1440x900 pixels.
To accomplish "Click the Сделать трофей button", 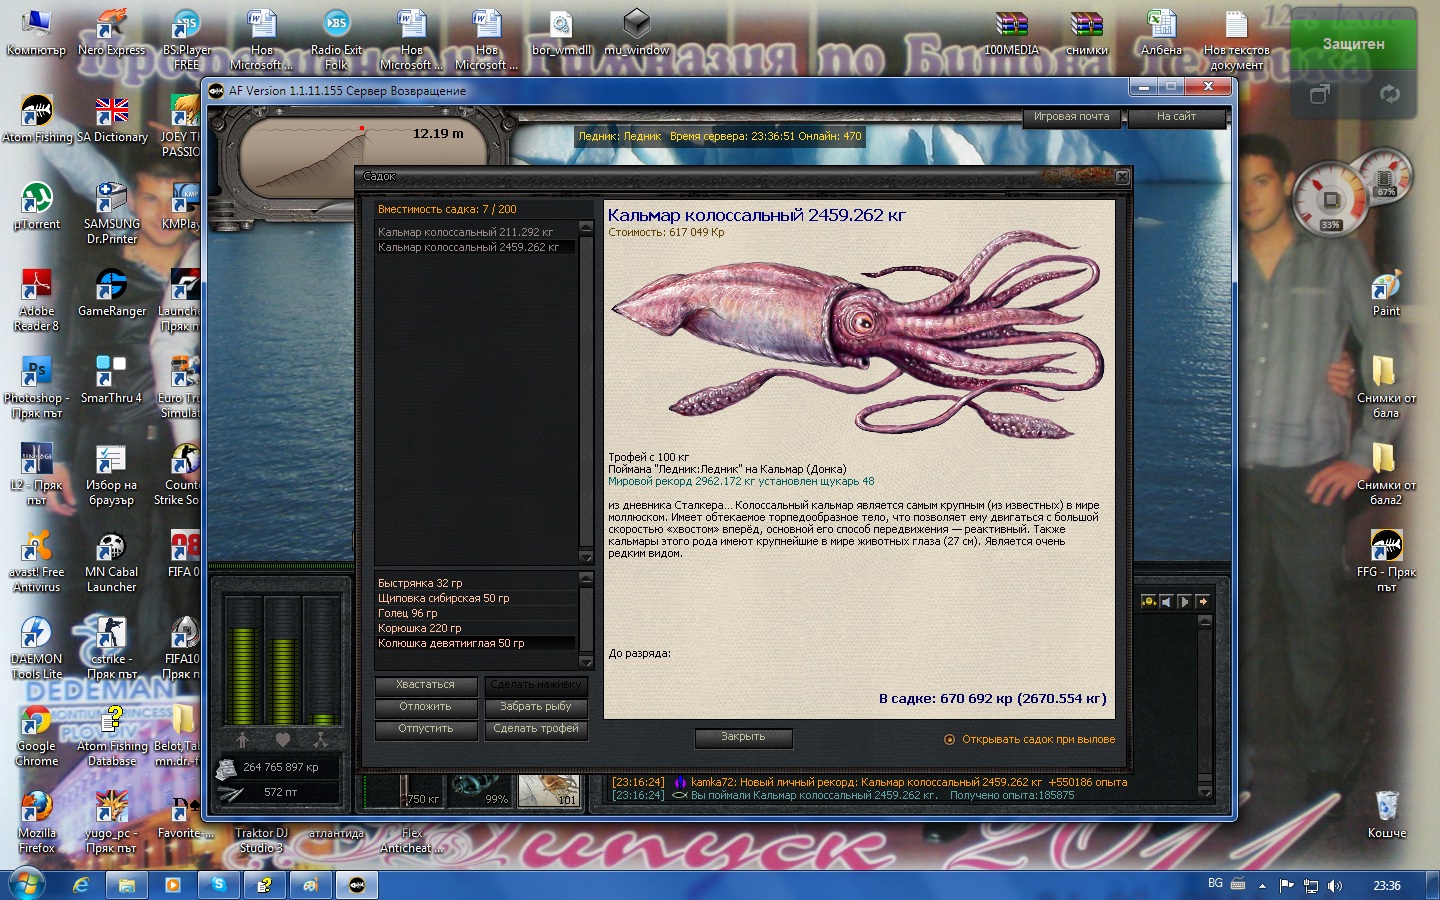I will (536, 729).
